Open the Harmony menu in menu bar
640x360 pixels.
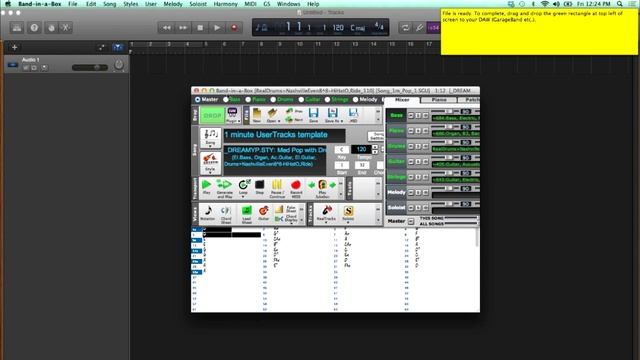(225, 4)
